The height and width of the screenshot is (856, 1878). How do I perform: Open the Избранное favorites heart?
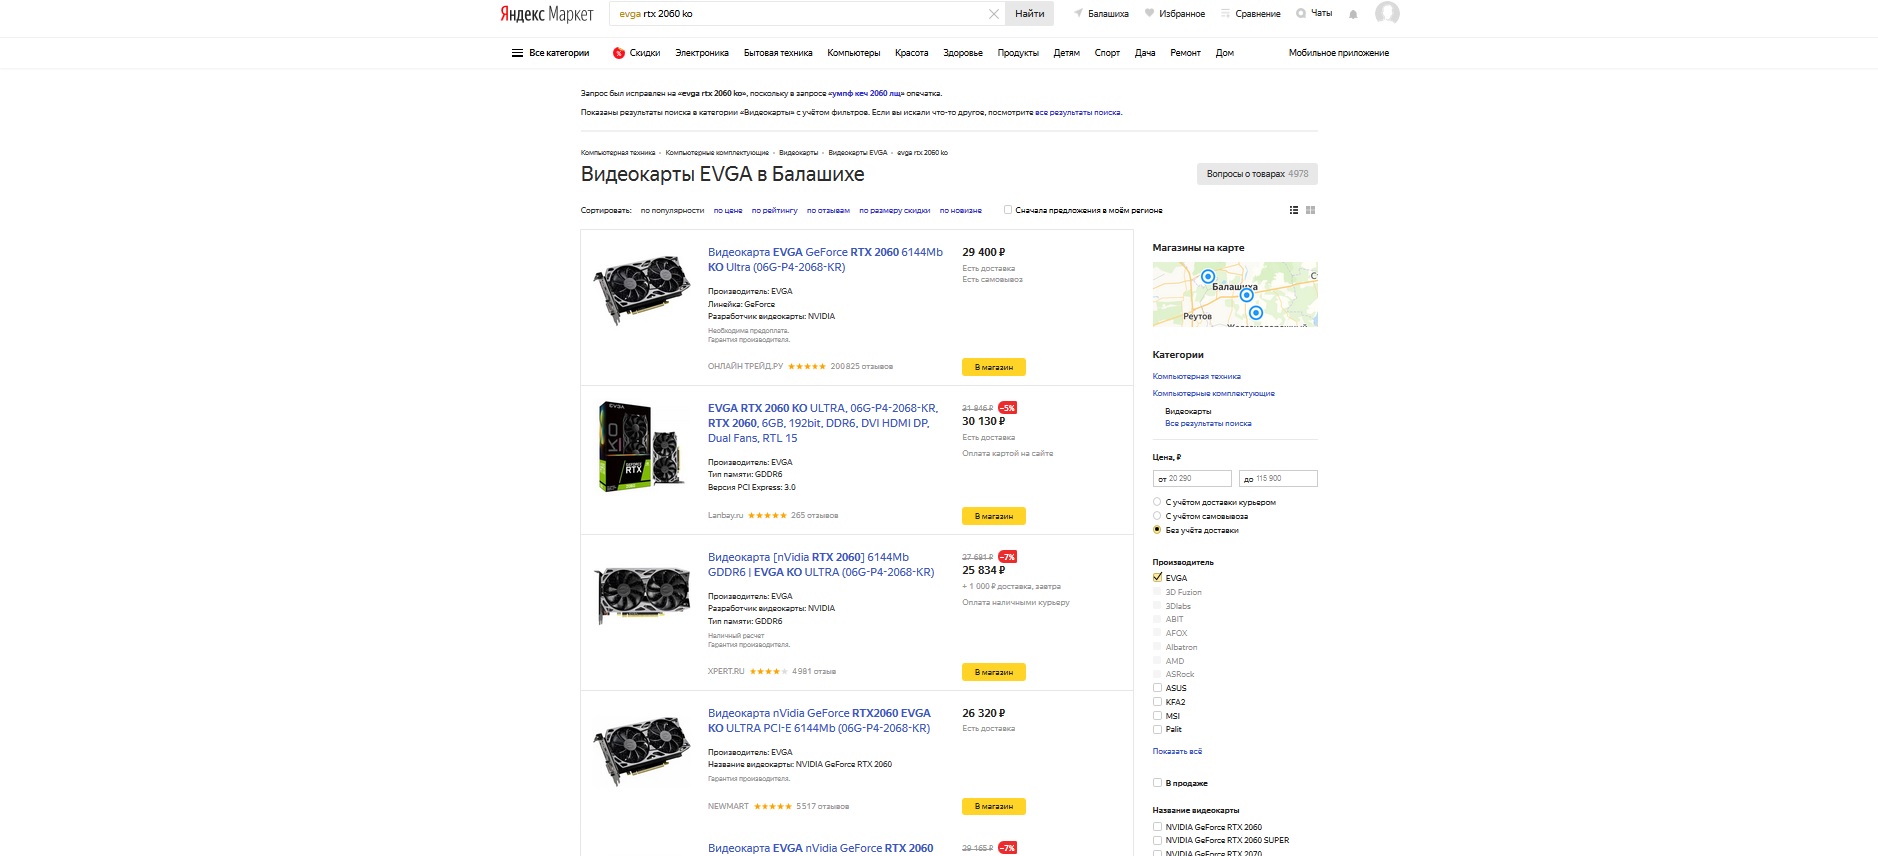[1175, 14]
